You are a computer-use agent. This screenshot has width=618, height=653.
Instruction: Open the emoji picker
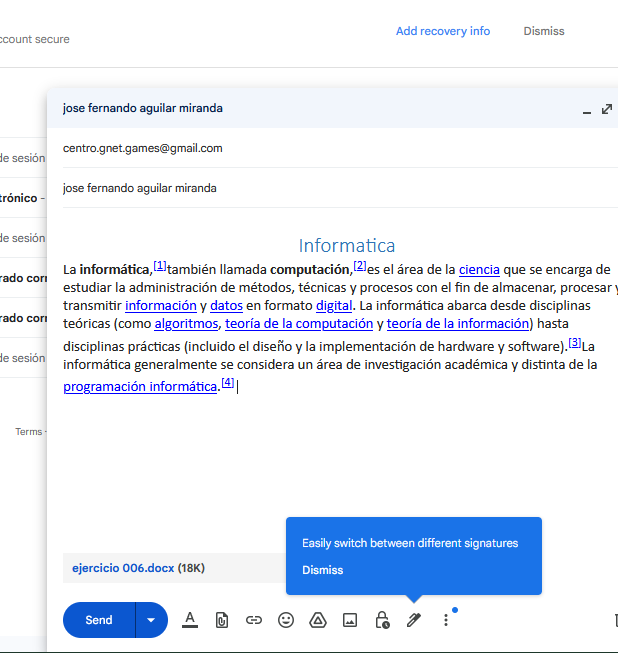point(286,620)
